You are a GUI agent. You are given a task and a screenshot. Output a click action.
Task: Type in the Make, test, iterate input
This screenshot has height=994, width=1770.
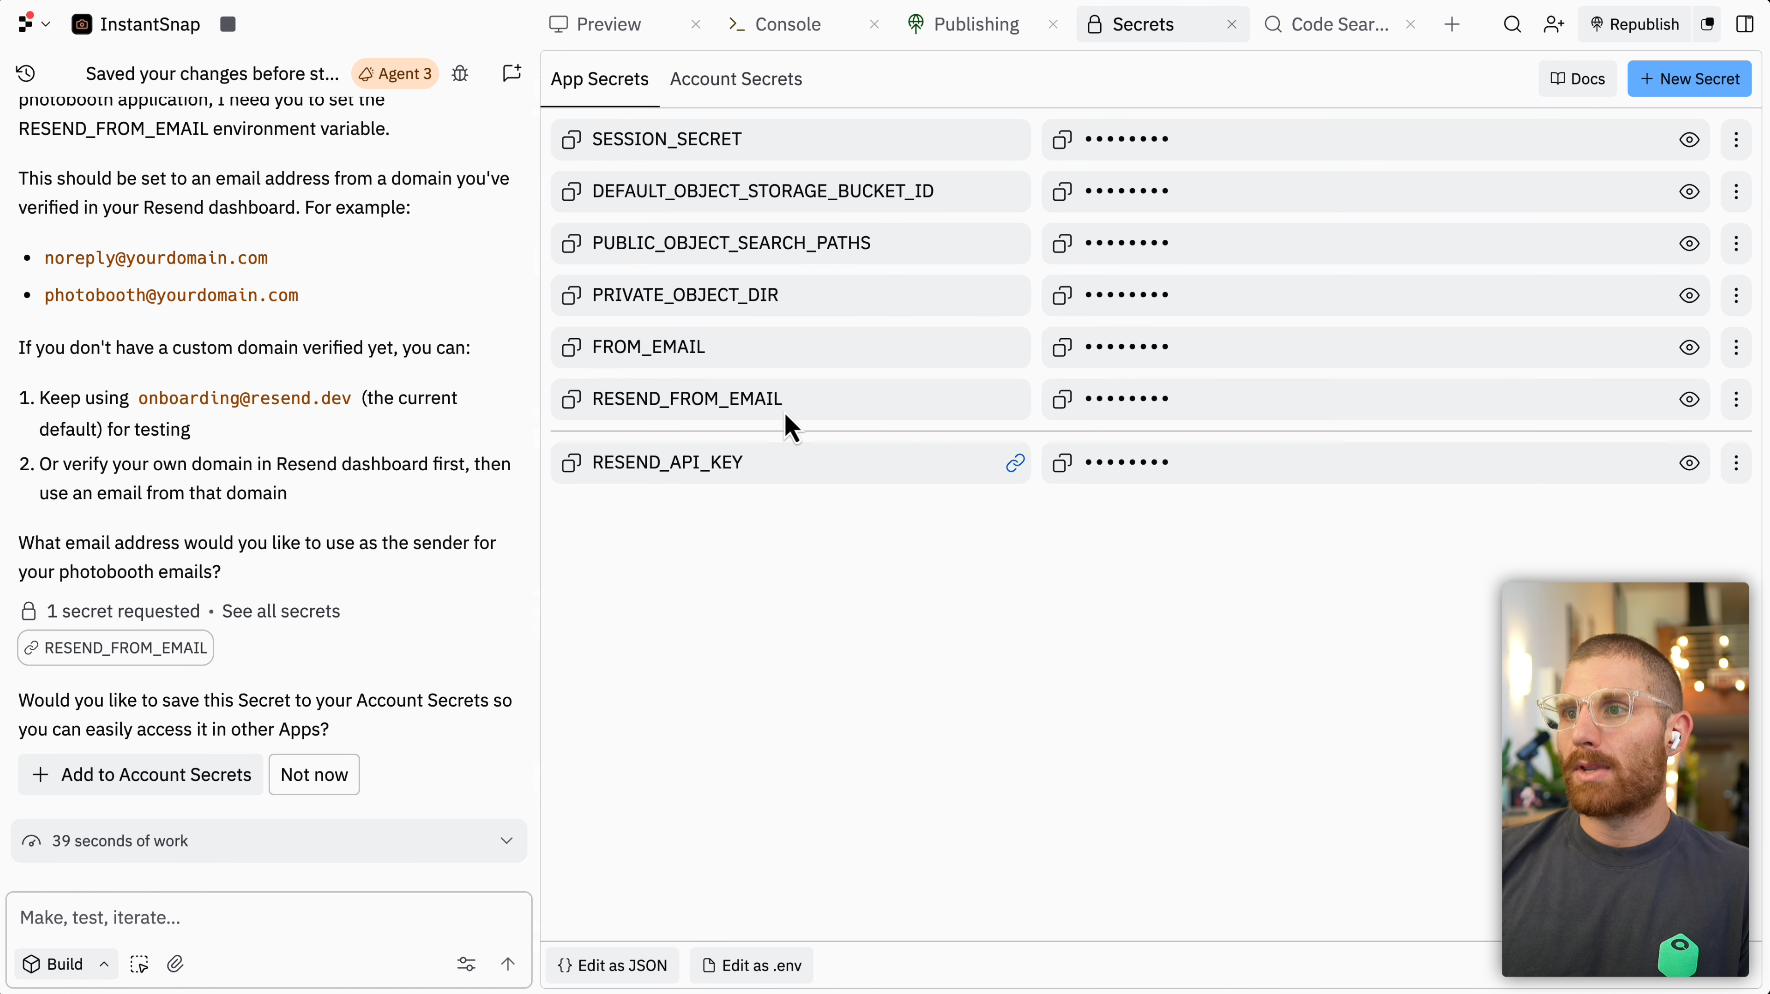point(268,917)
